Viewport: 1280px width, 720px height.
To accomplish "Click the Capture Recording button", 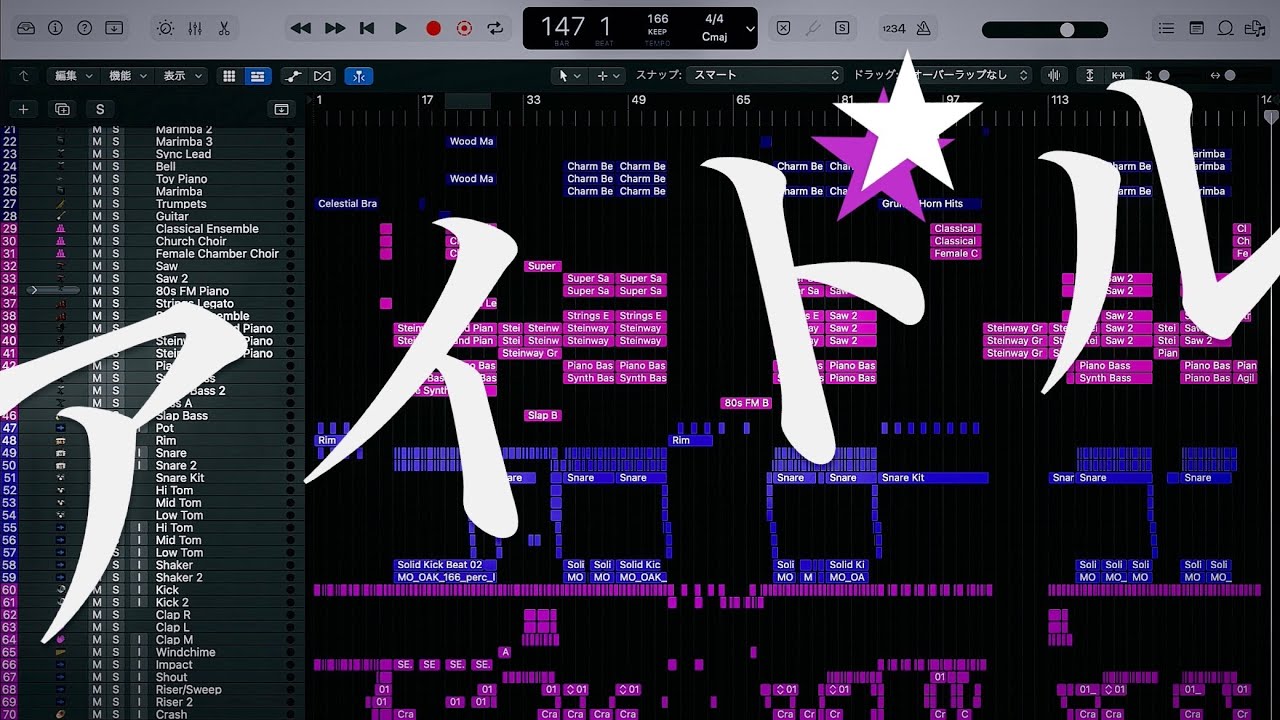I will (464, 29).
